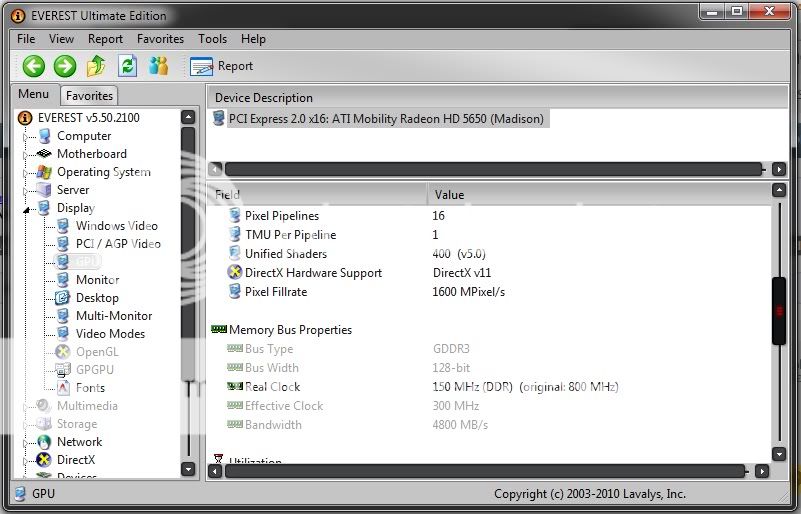Click the Motherboard chip icon in tree
This screenshot has height=514, width=801.
[x=44, y=153]
